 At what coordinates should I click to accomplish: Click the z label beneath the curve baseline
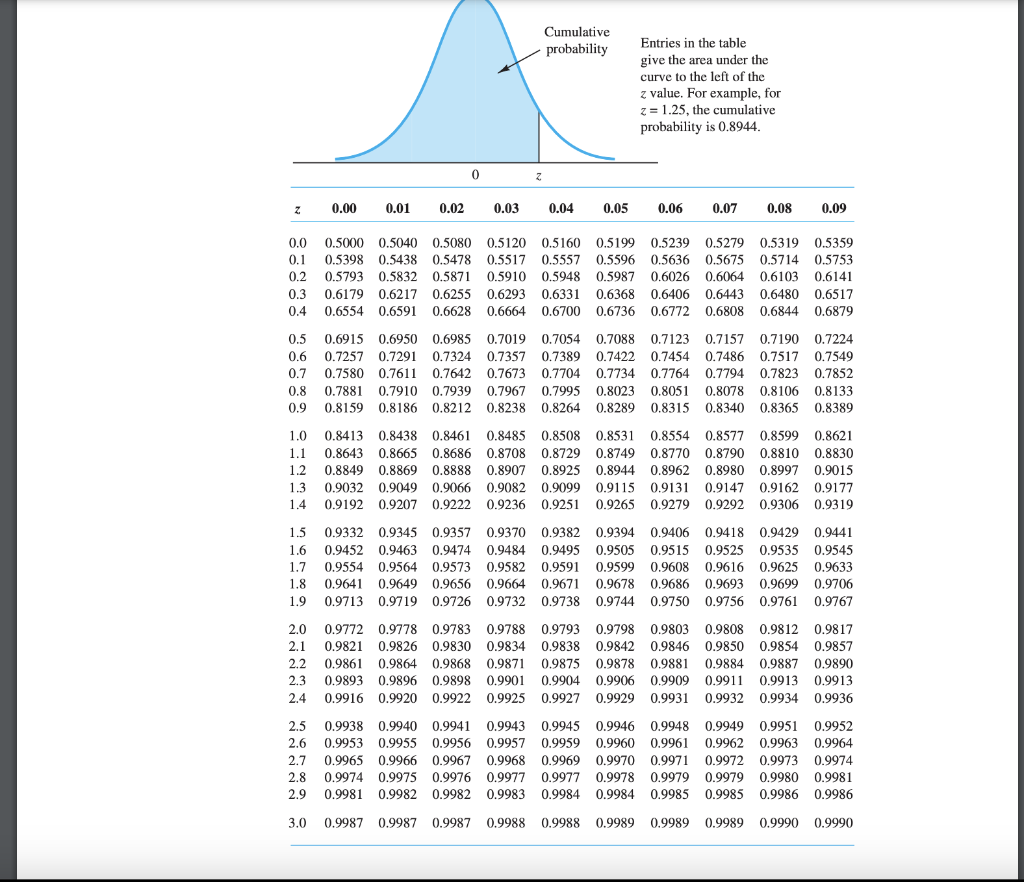538,176
